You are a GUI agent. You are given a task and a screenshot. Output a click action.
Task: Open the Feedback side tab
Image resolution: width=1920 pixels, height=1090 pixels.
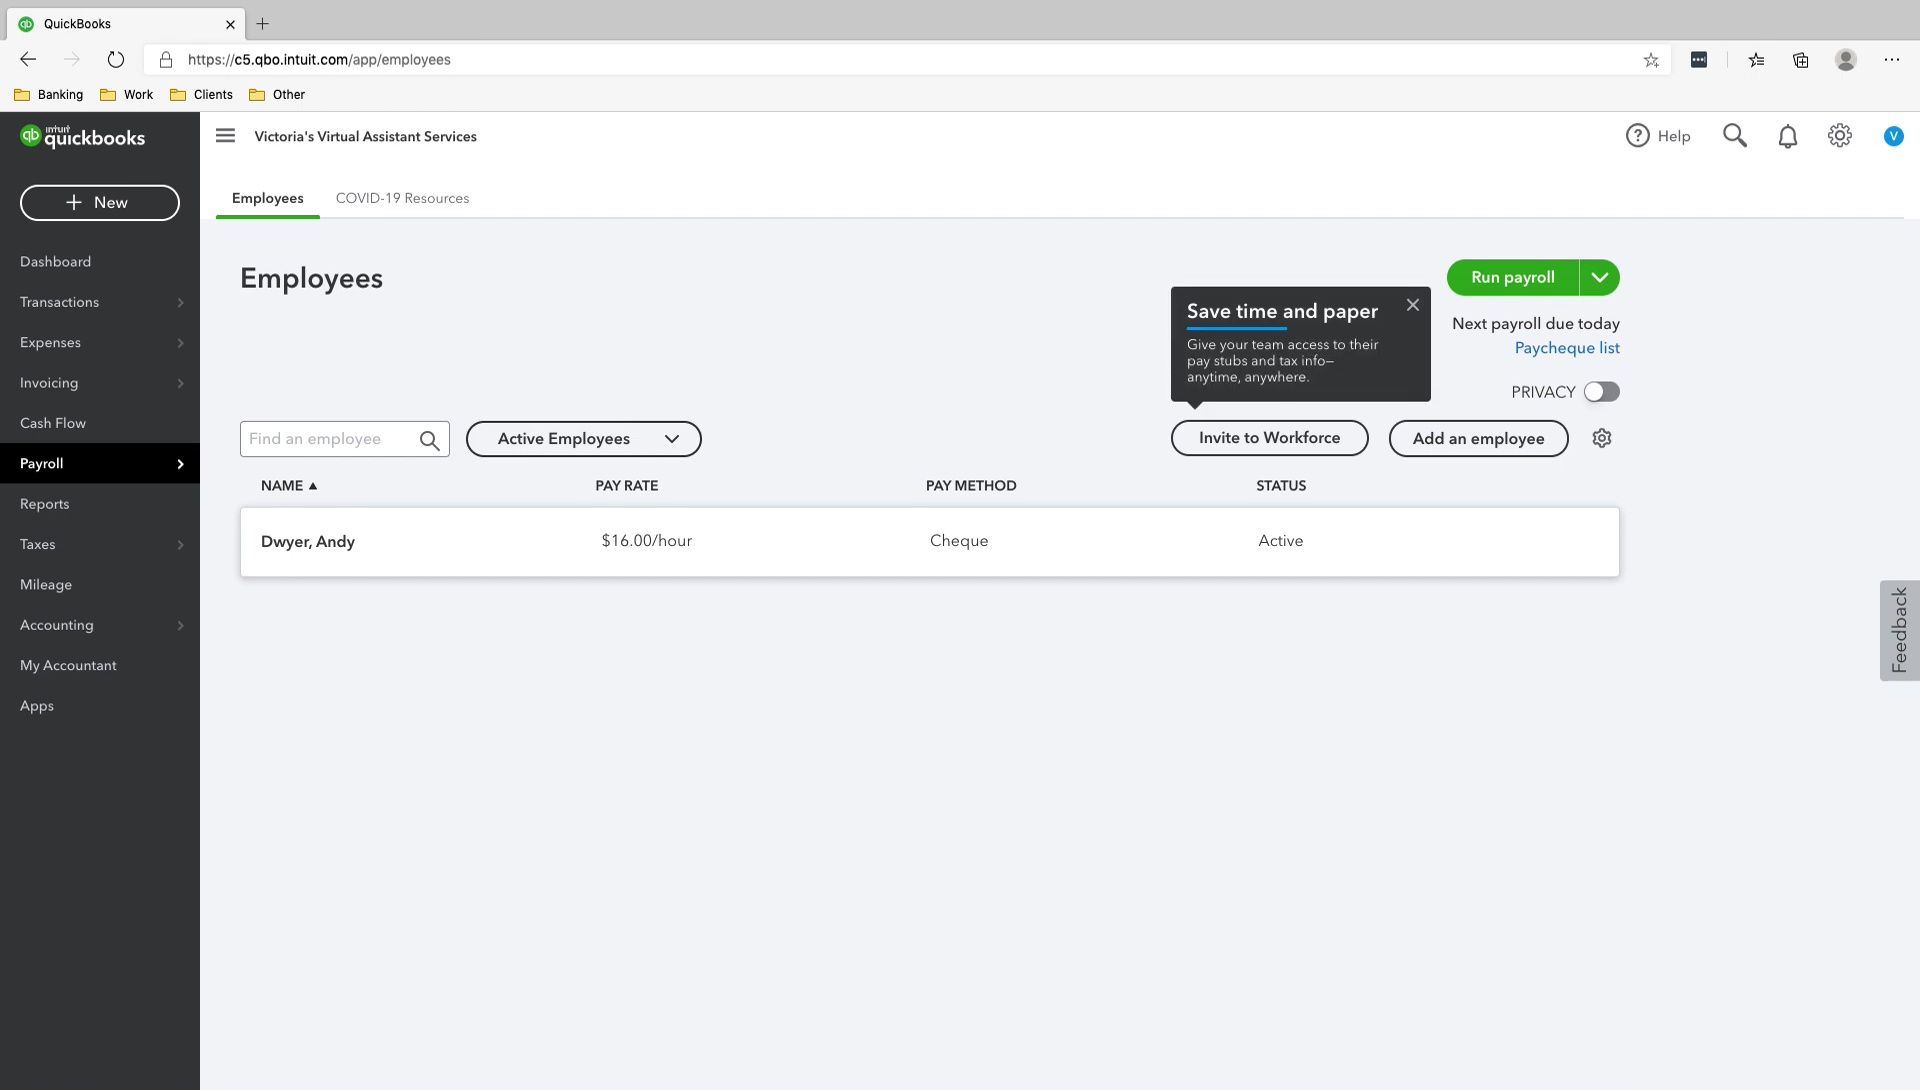coord(1899,631)
